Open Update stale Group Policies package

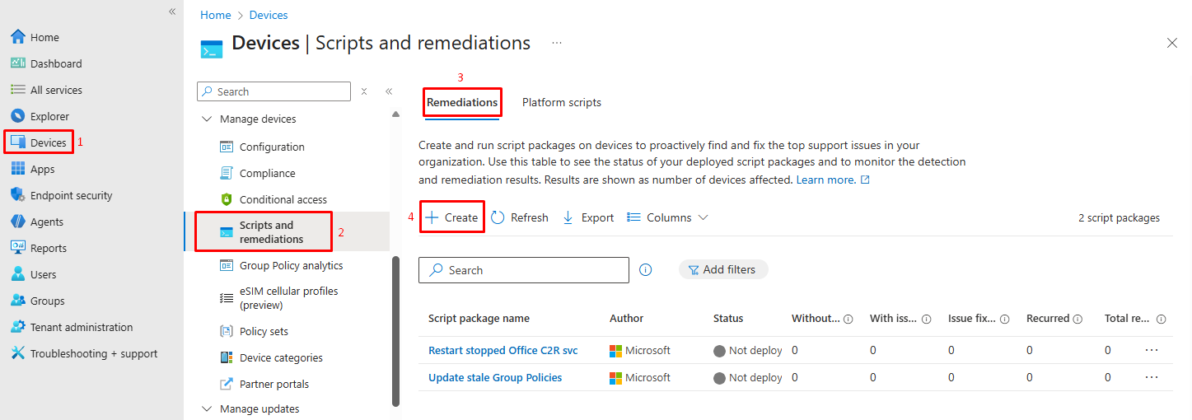coord(495,377)
